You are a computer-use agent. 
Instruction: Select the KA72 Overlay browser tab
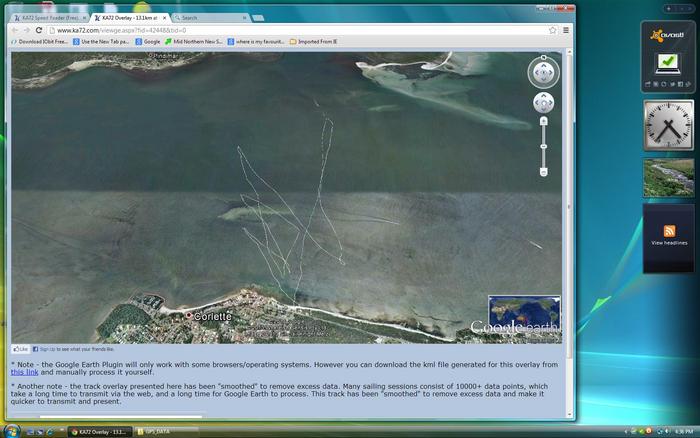(x=129, y=18)
